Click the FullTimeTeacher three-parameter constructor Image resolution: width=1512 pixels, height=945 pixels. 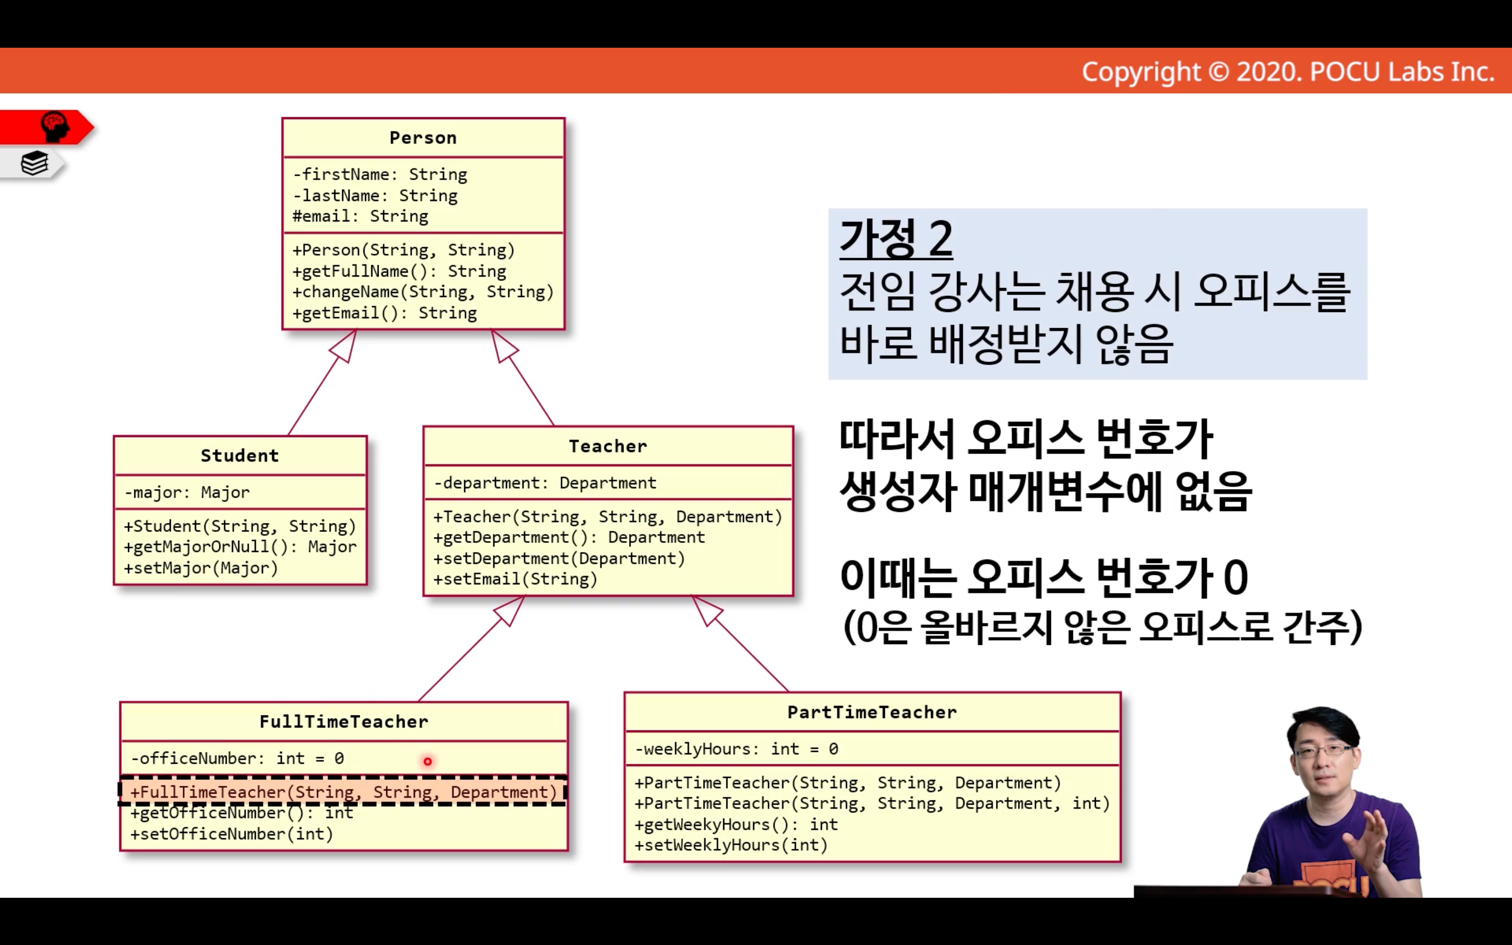coord(344,792)
